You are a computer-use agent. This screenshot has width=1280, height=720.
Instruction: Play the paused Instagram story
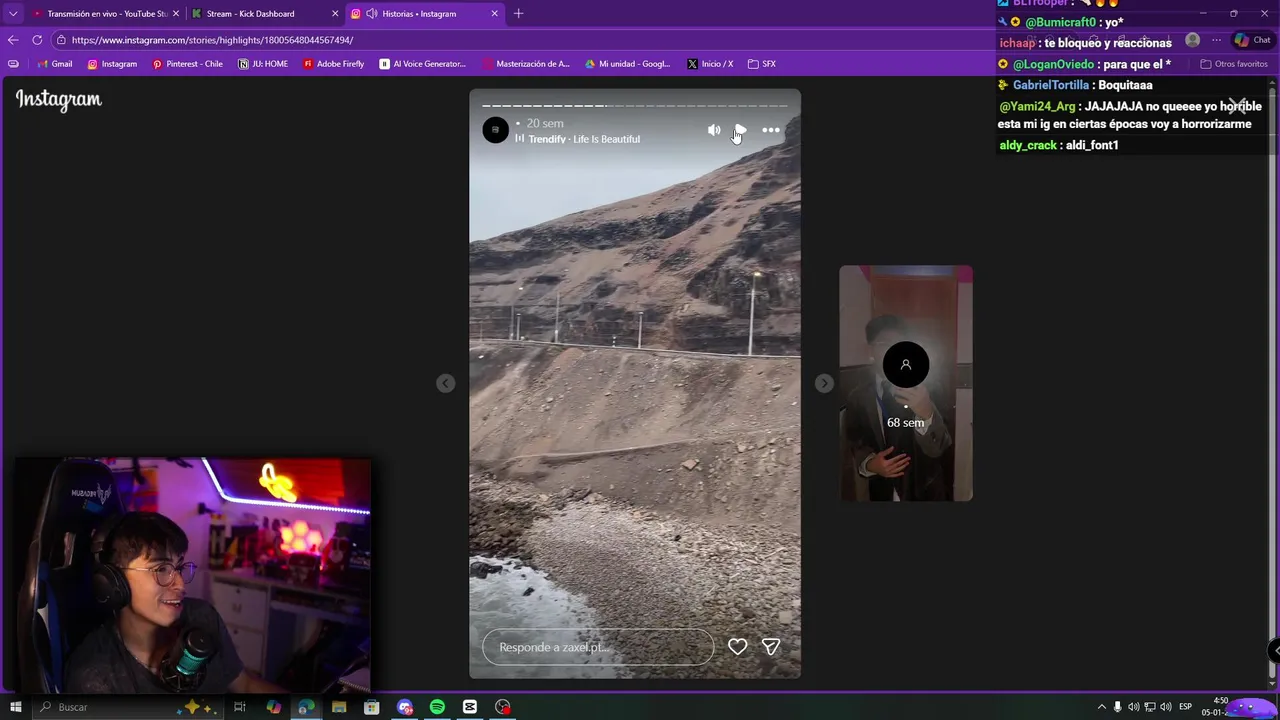740,130
